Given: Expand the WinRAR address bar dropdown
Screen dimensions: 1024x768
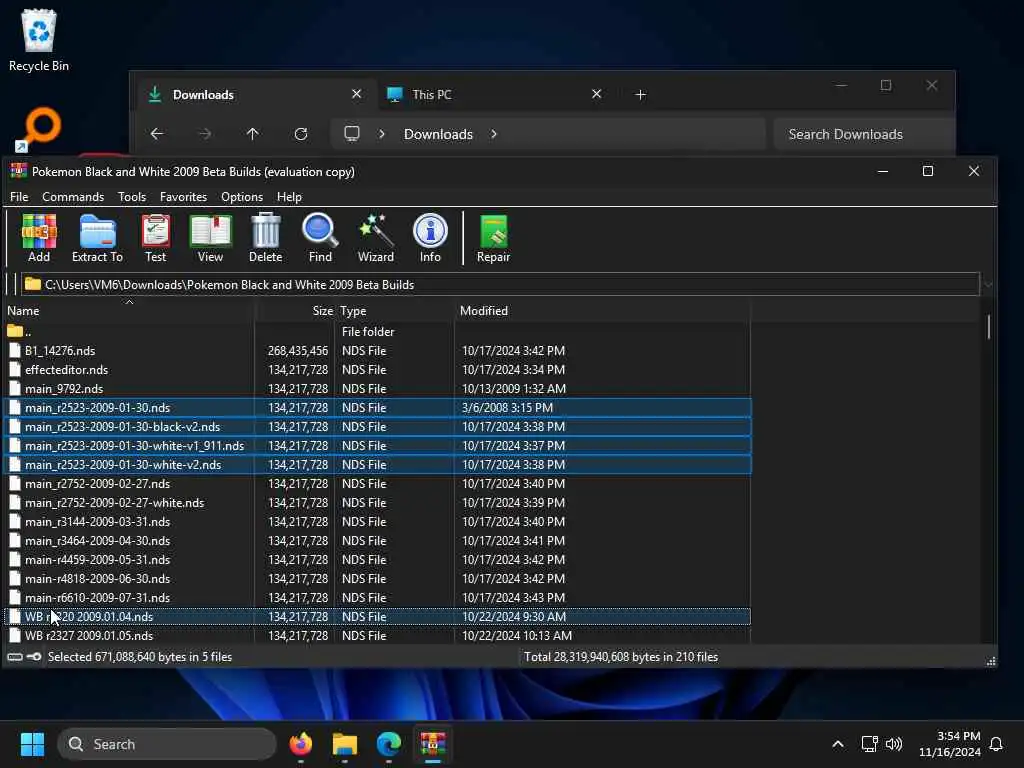Looking at the screenshot, I should click(987, 285).
